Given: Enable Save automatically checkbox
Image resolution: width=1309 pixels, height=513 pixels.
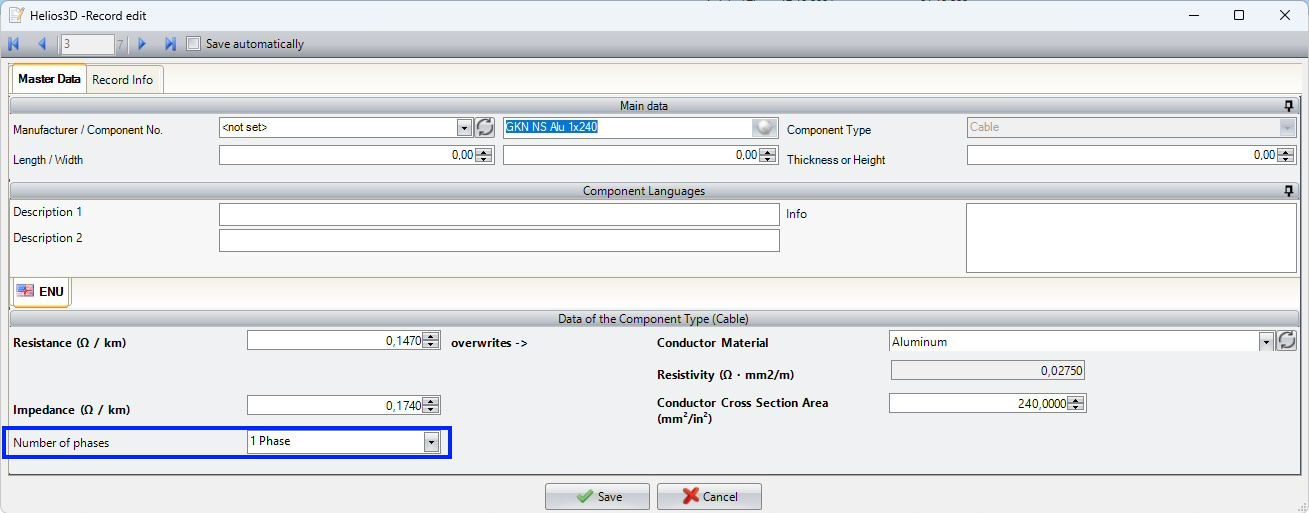Looking at the screenshot, I should coord(194,44).
